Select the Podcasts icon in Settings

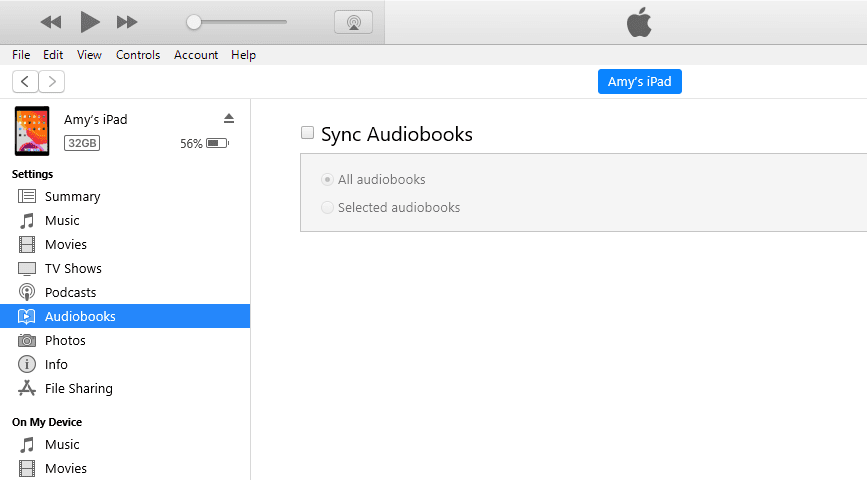(x=27, y=292)
